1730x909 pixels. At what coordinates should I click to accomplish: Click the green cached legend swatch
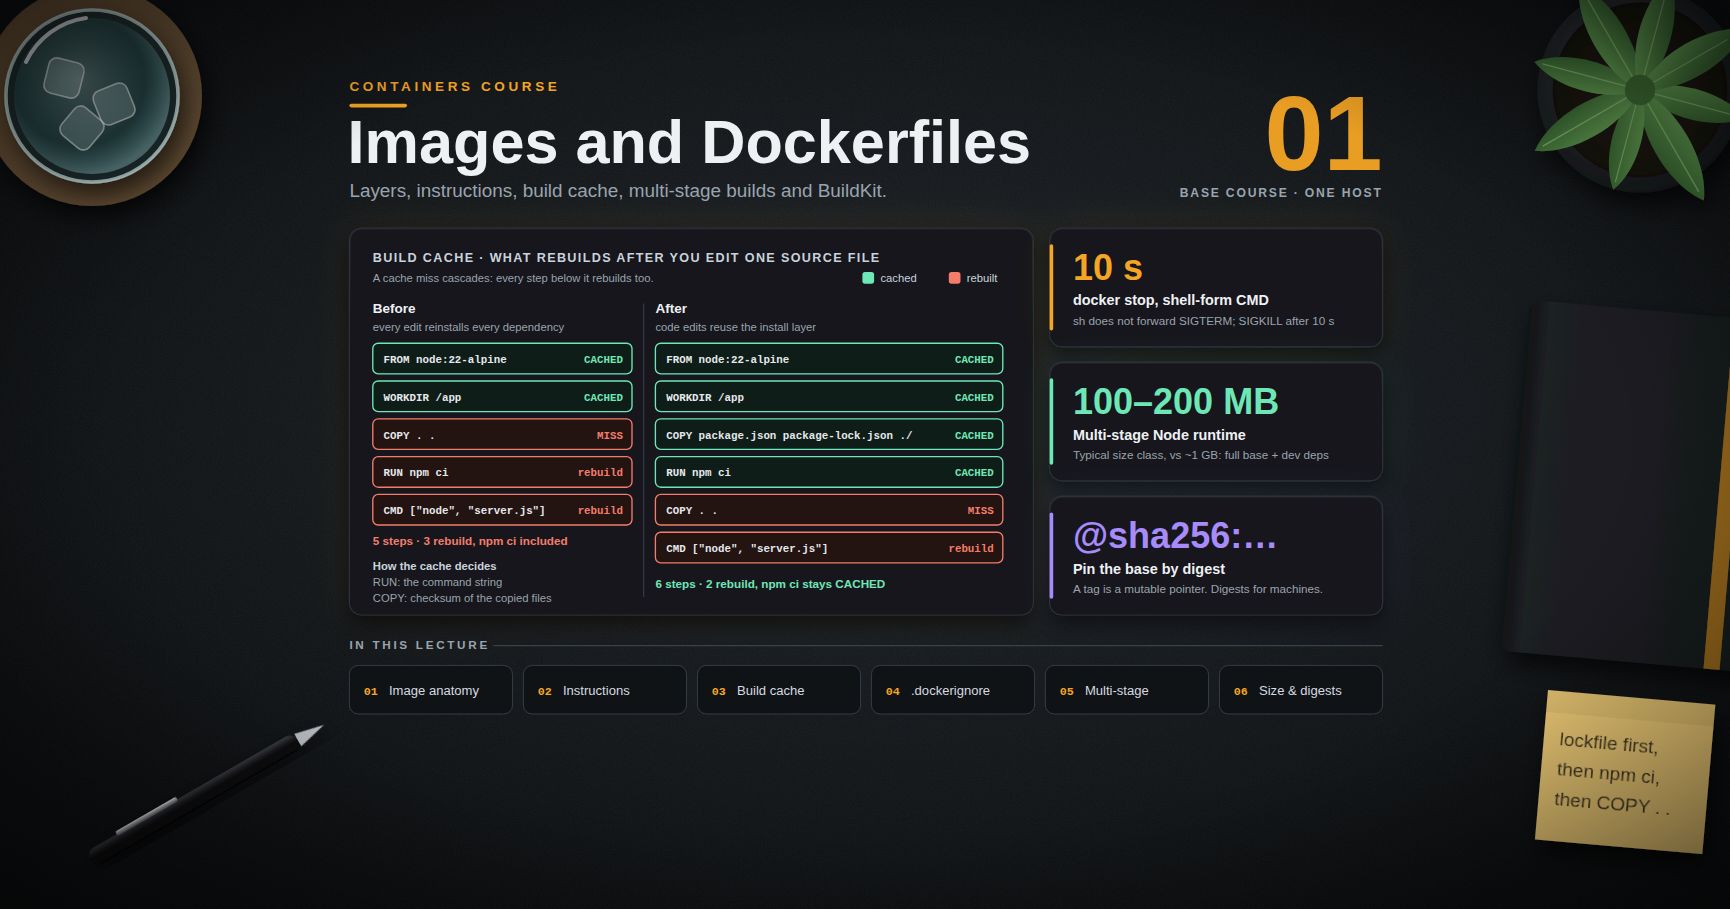pos(868,278)
